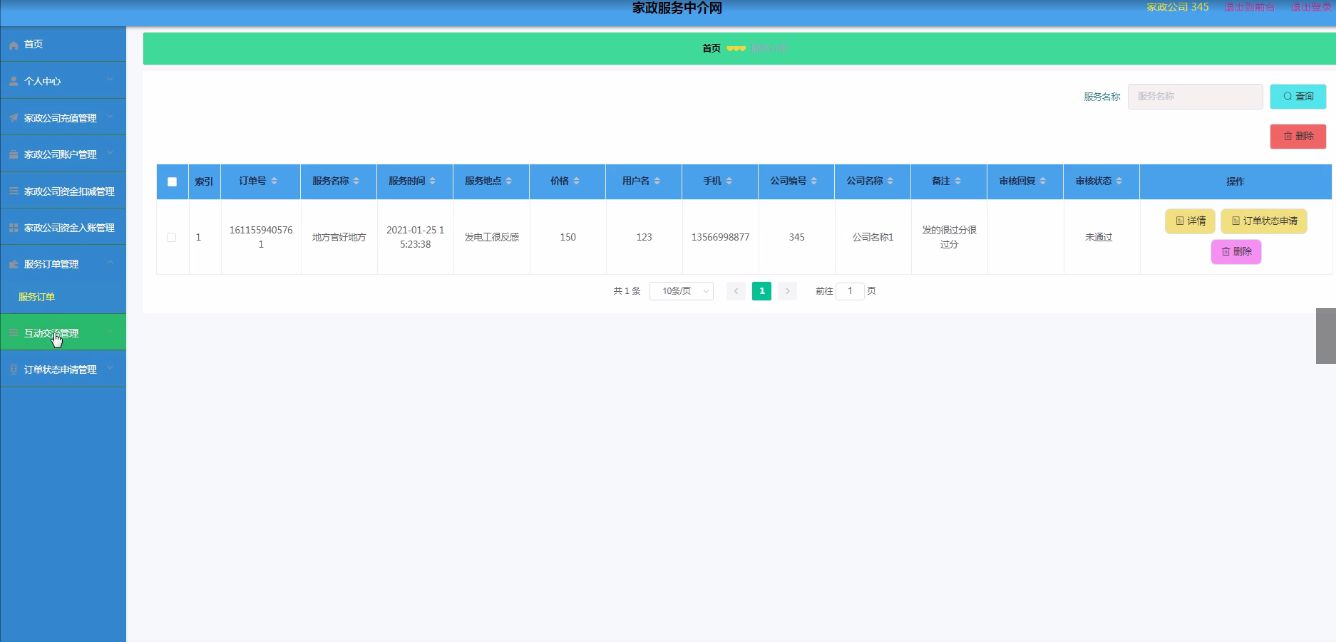Click 退出到前台 in the top bar
Viewport: 1336px width, 642px height.
point(1249,7)
